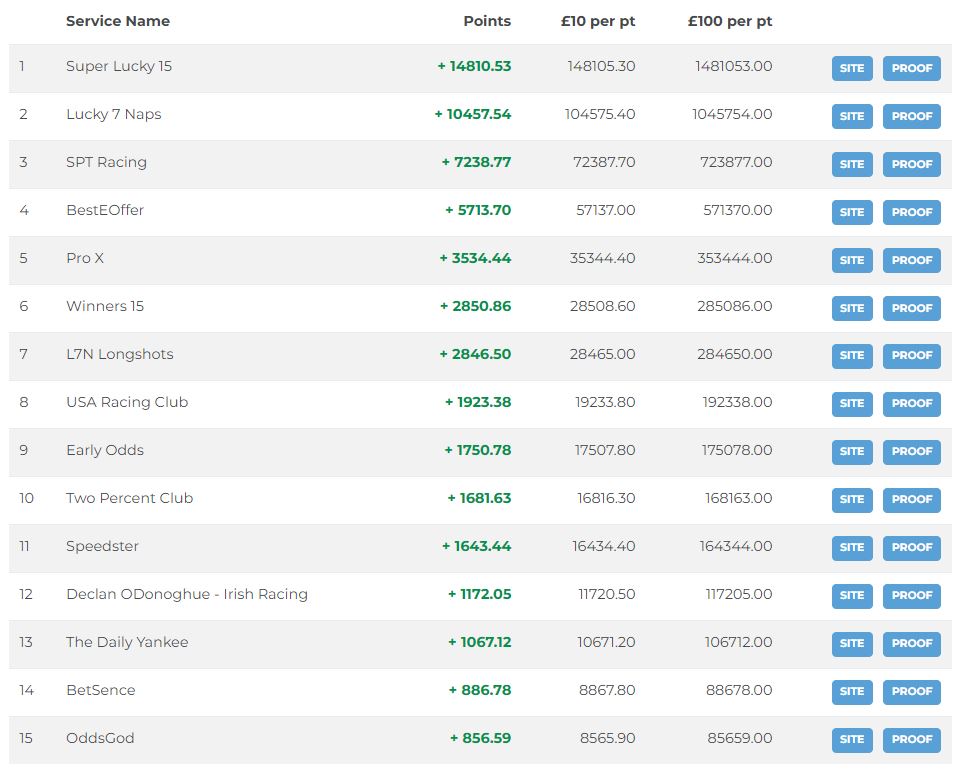The width and height of the screenshot is (963, 774).
Task: Click the SITE button for Super Lucky 15
Action: point(851,68)
